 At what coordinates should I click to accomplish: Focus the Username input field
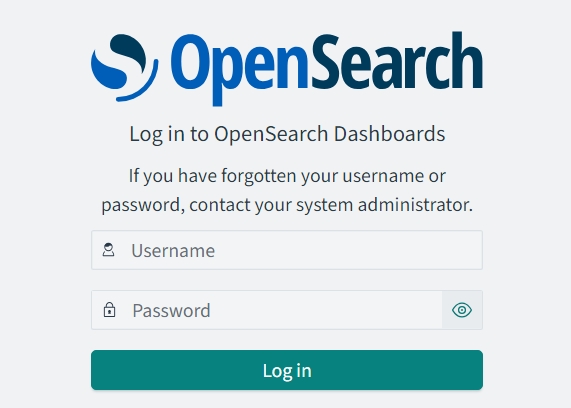287,250
